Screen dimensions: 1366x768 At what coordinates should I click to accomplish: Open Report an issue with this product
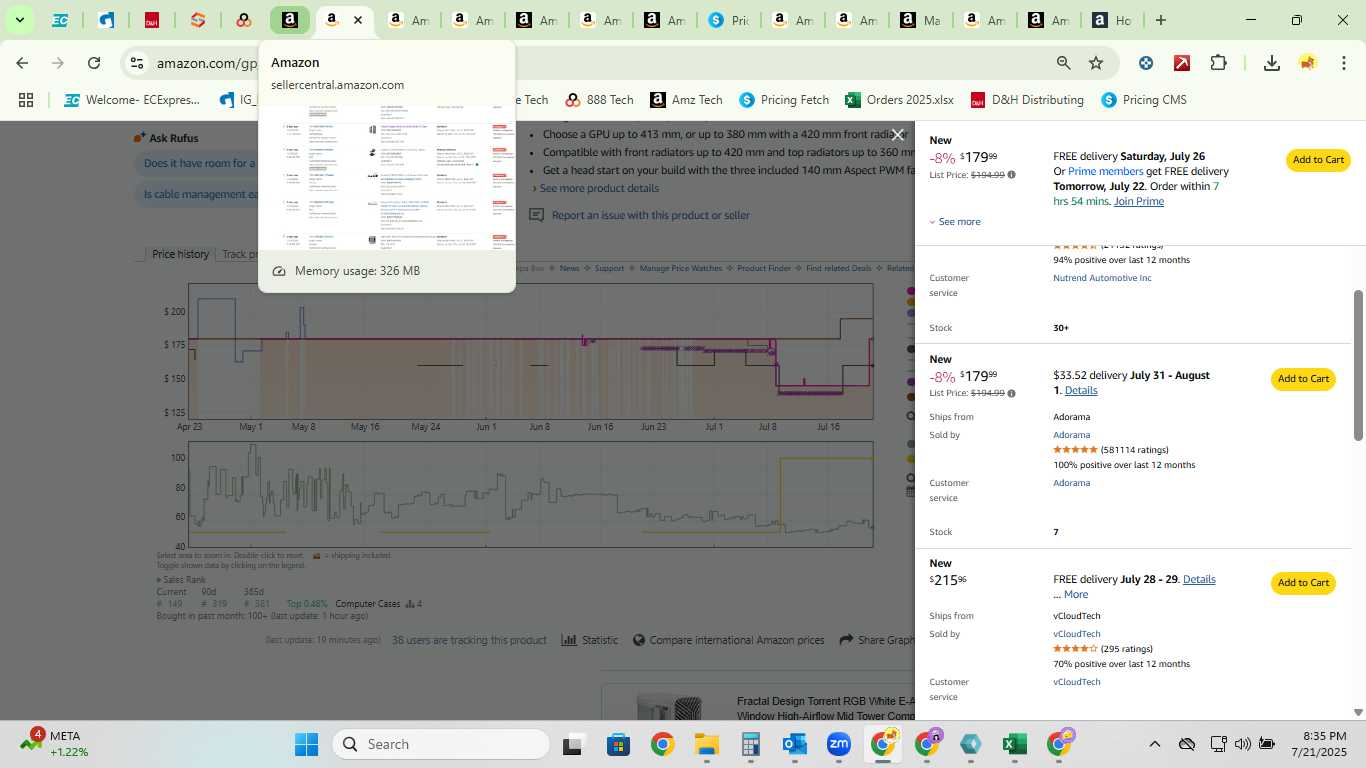(639, 215)
